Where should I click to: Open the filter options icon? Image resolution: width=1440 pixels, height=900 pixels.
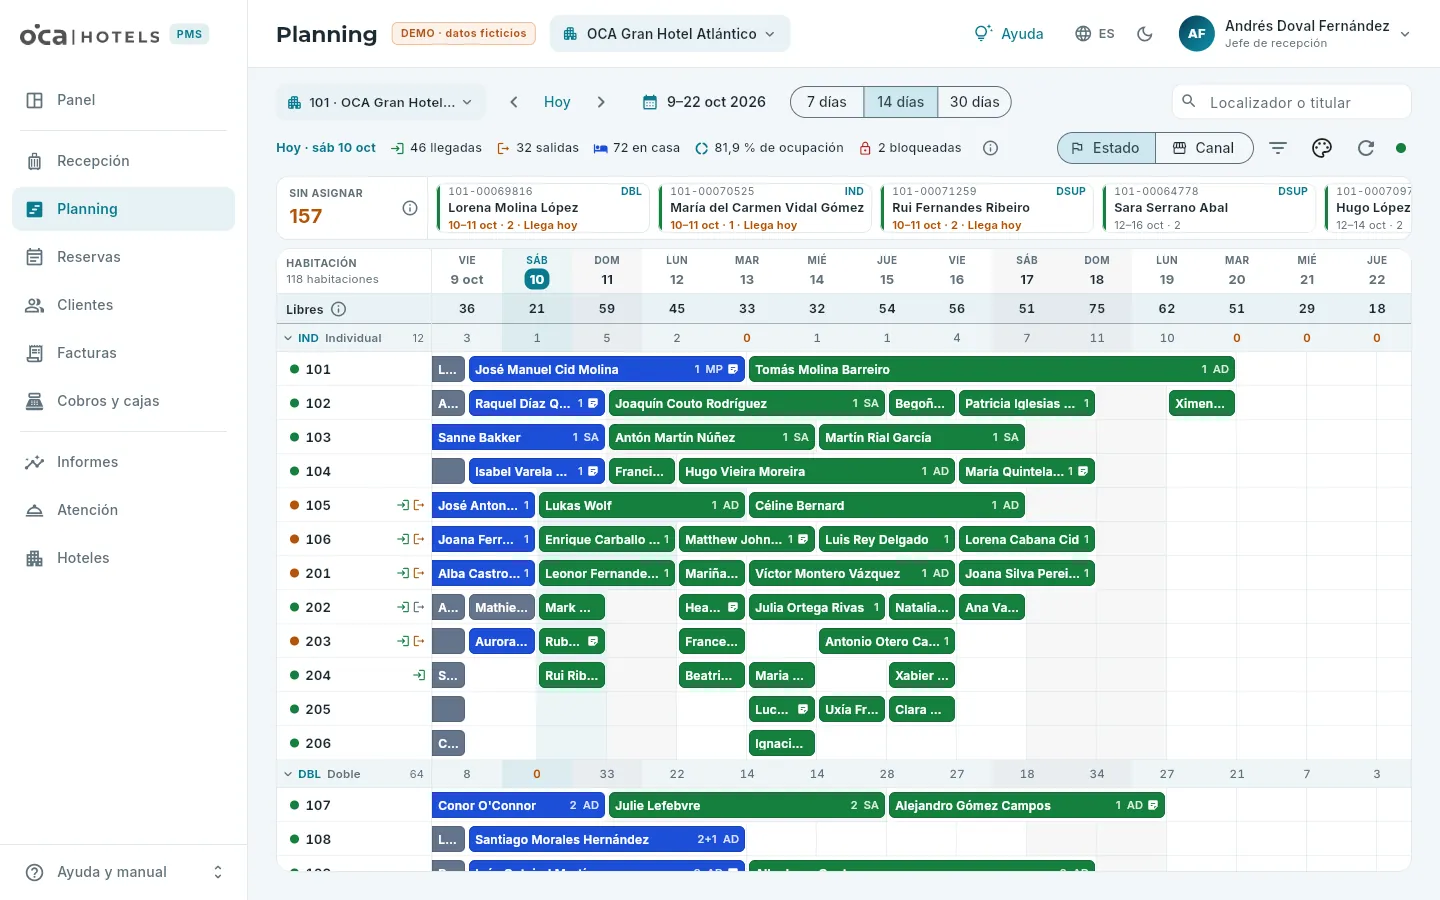(1278, 148)
